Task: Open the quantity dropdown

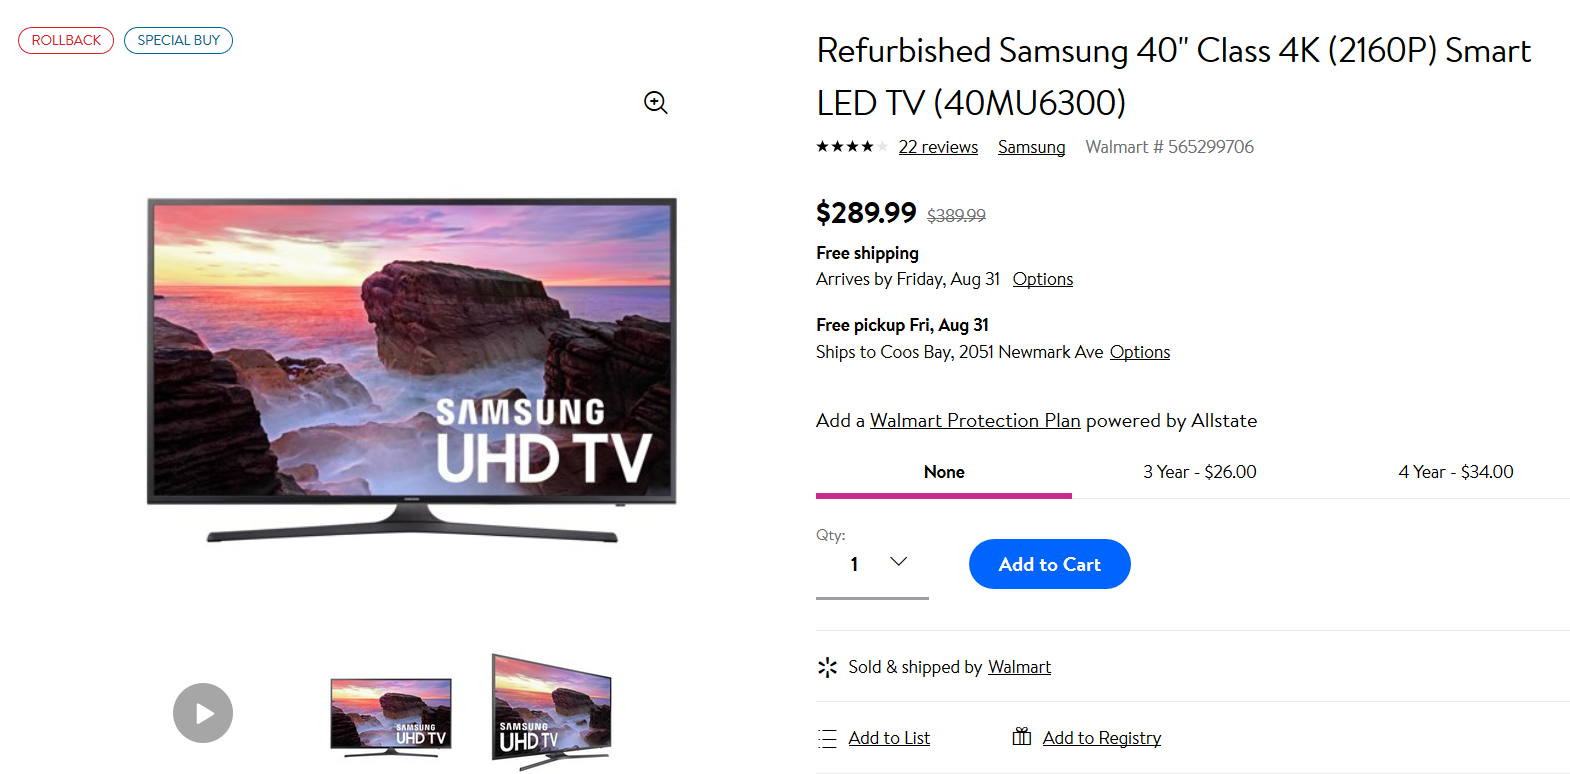Action: point(873,564)
